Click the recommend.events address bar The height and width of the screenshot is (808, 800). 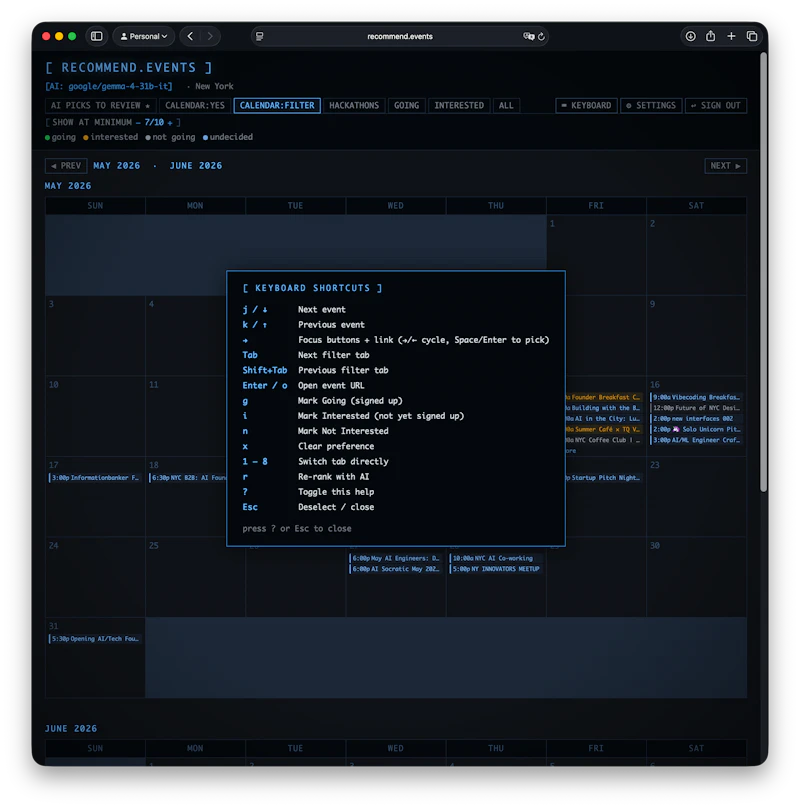(399, 36)
